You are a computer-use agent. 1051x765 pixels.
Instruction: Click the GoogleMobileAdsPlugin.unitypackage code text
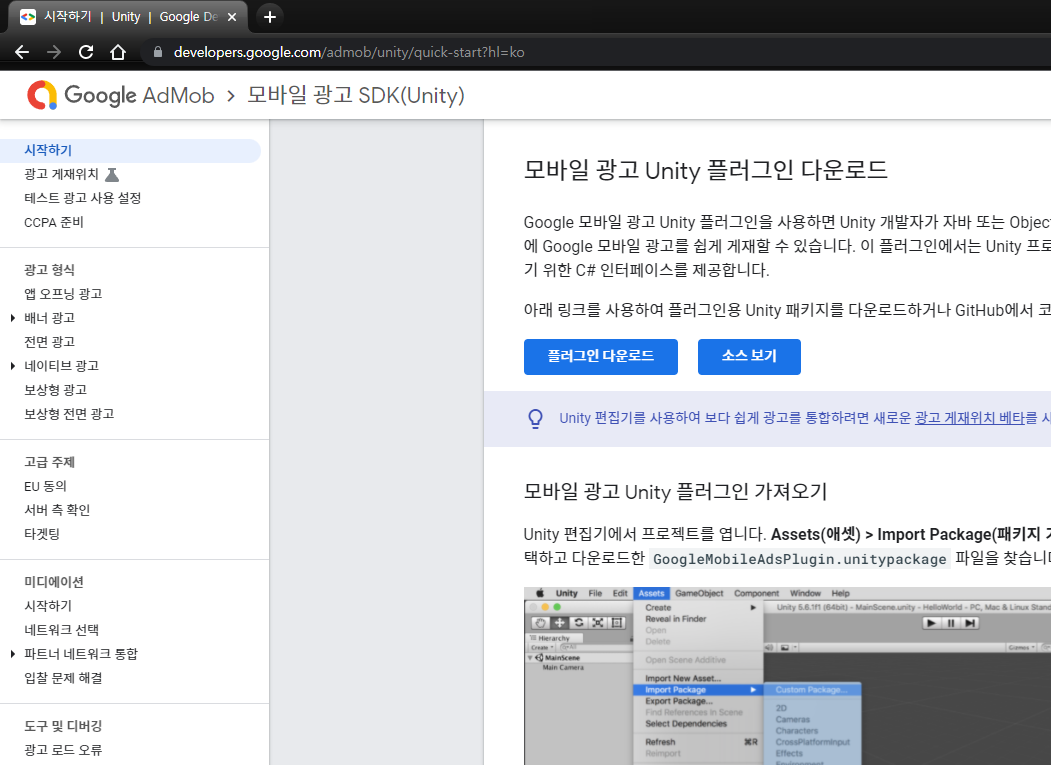coord(800,559)
